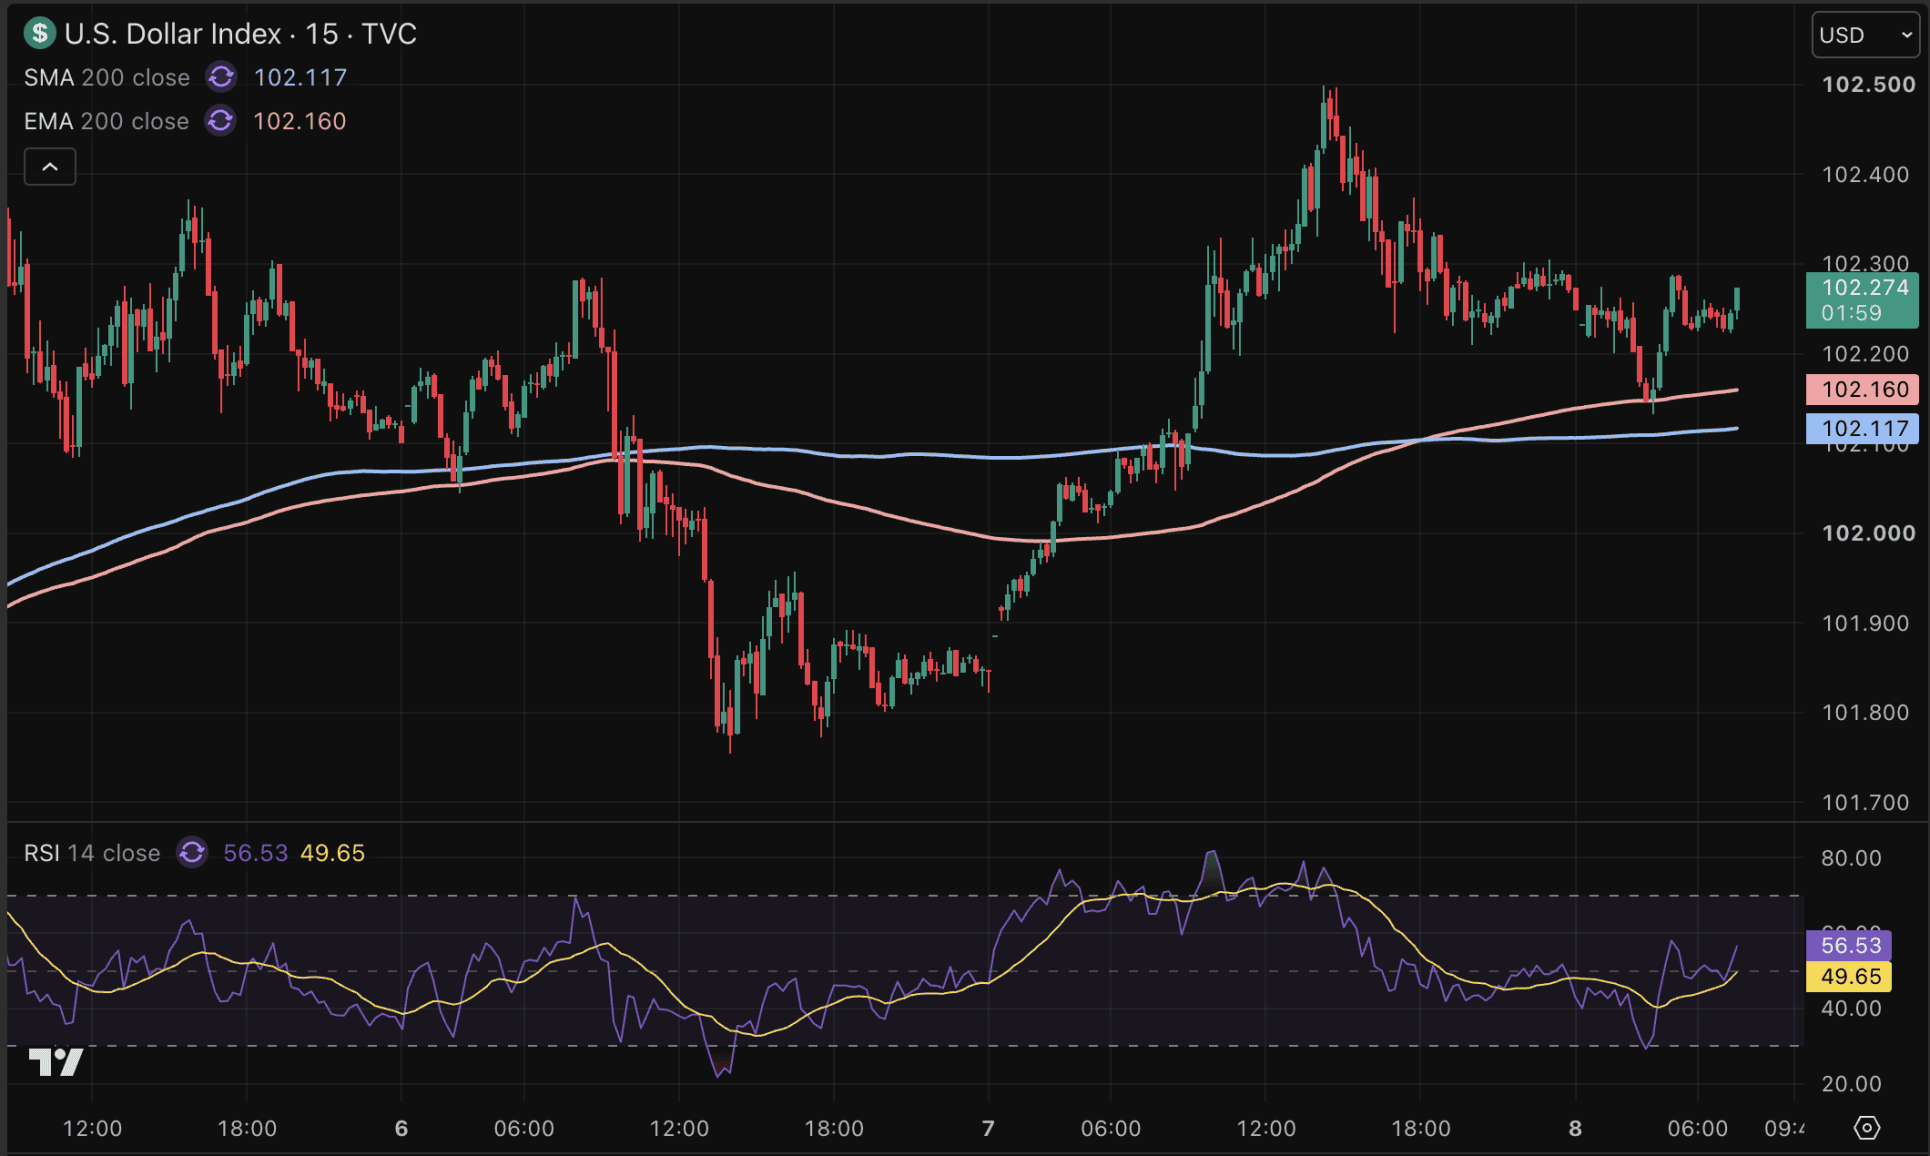Image resolution: width=1930 pixels, height=1156 pixels.
Task: Open chart settings gear icon
Action: pyautogui.click(x=1866, y=1128)
